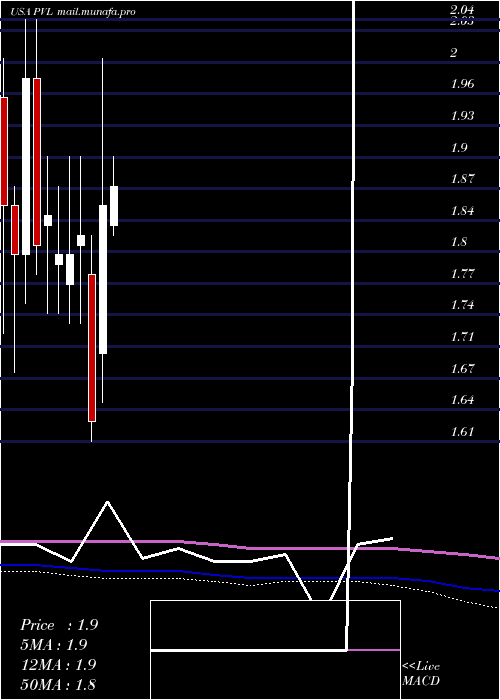This screenshot has width=500, height=700.
Task: Click the 'USA PVL mail.munafa.pro' chart title
Action: point(73,12)
